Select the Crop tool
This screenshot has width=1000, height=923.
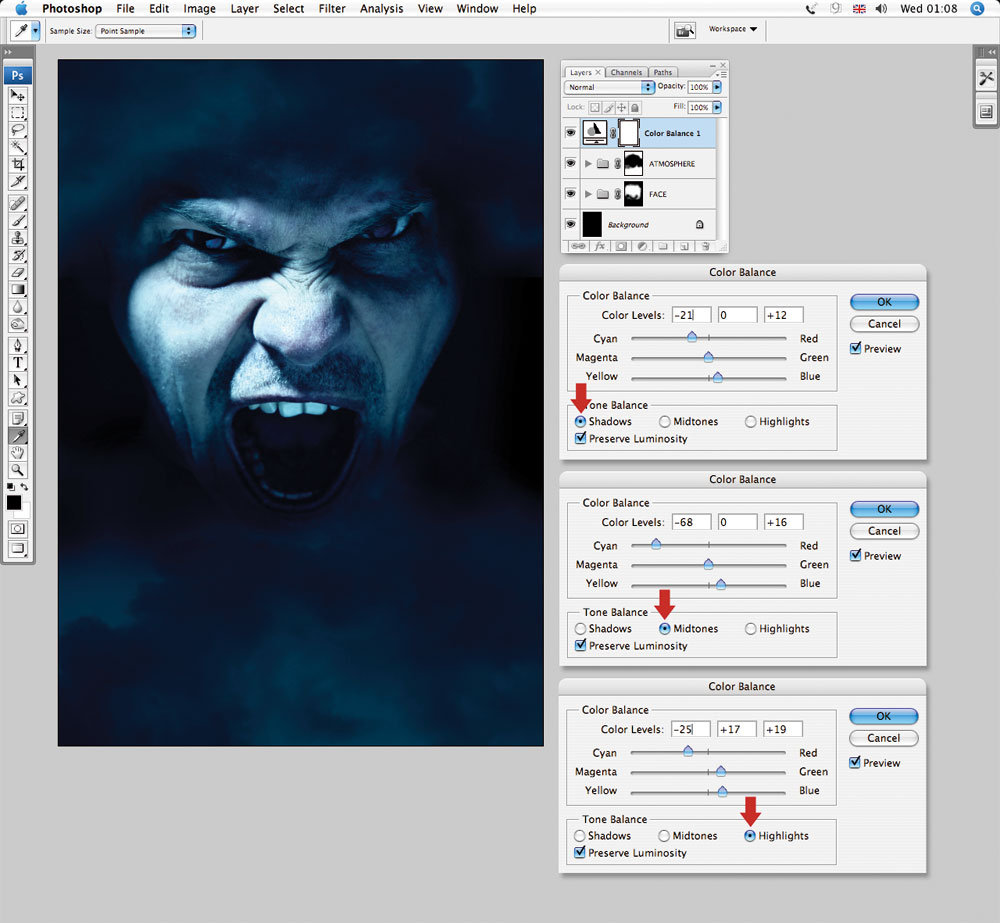point(18,165)
